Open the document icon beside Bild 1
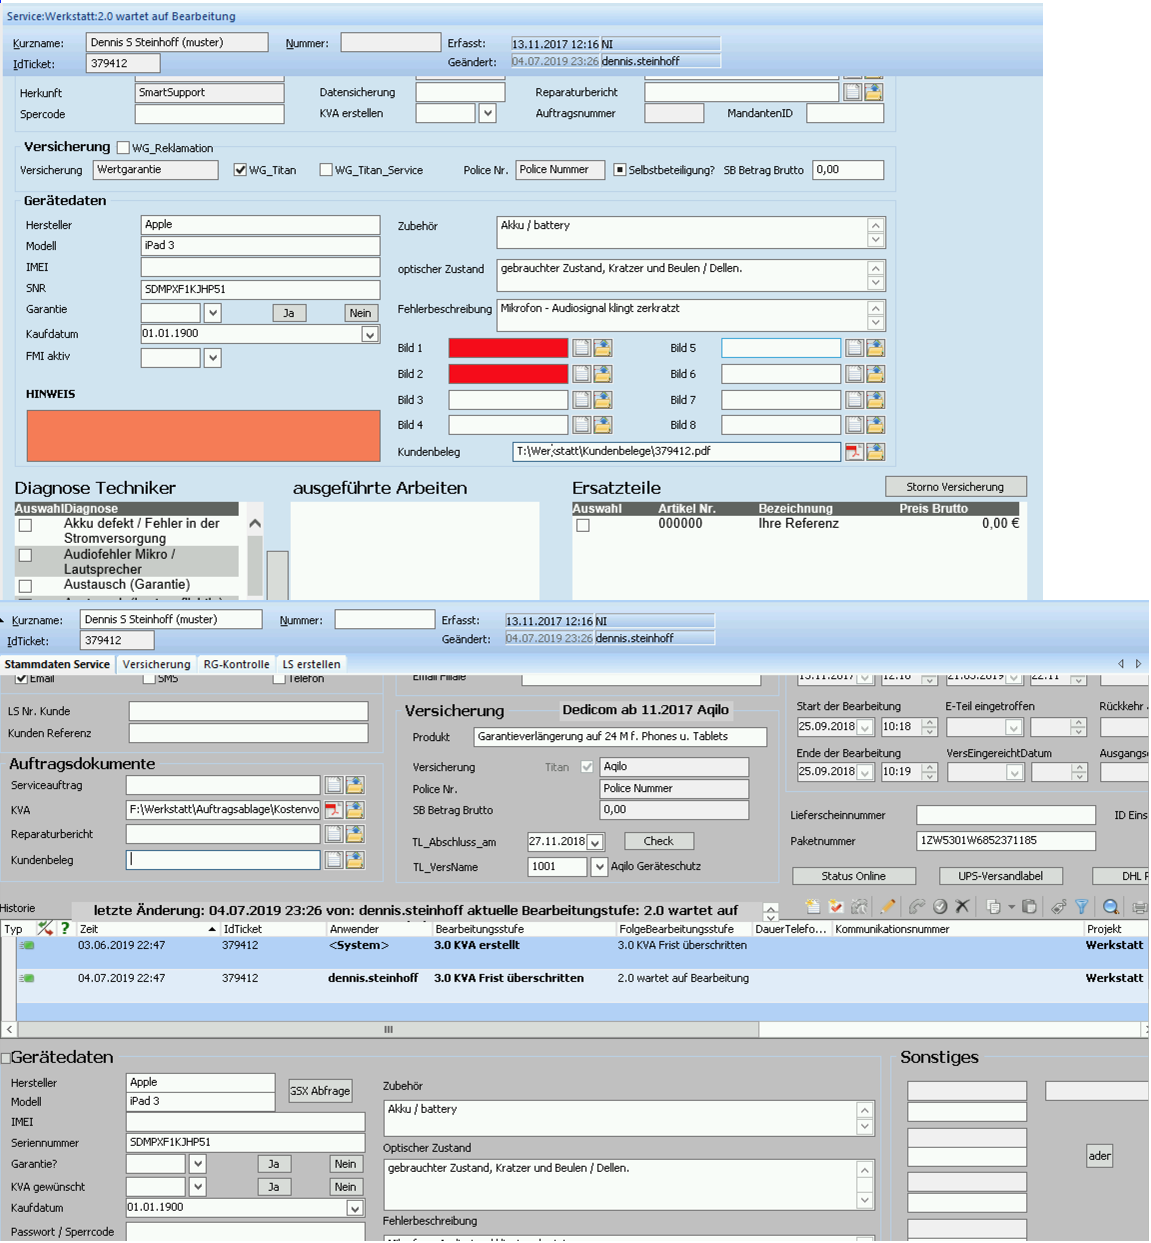The image size is (1151, 1243). coord(581,348)
